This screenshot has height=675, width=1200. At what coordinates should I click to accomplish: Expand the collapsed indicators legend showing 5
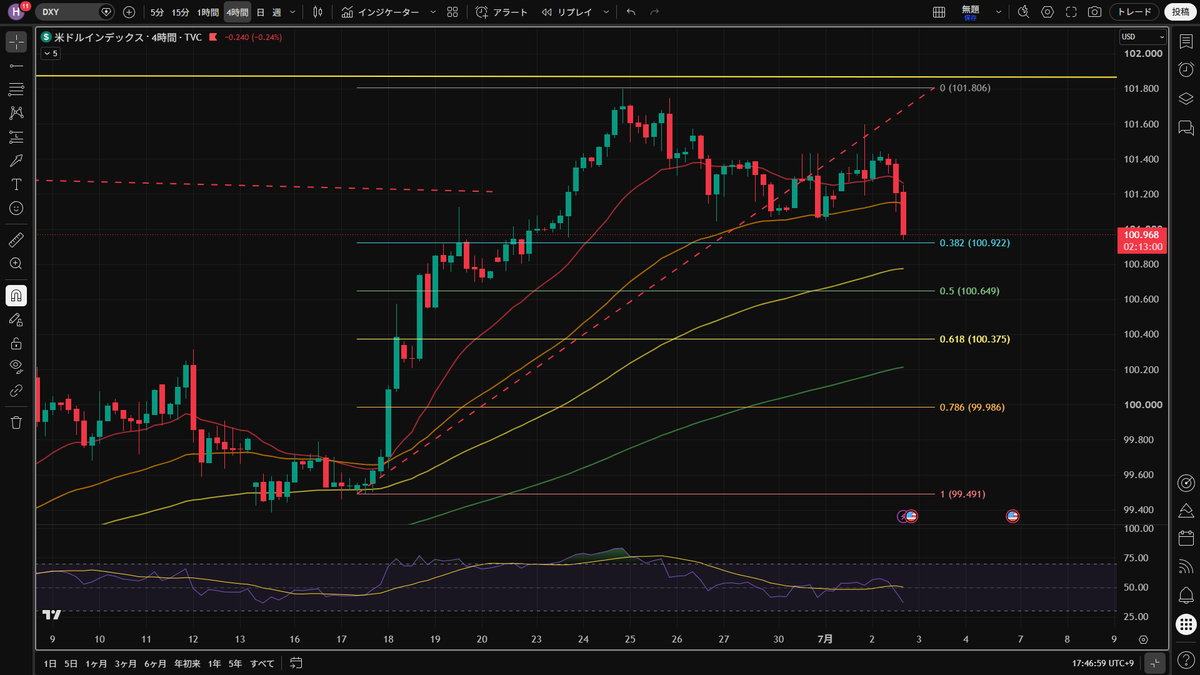click(x=50, y=54)
